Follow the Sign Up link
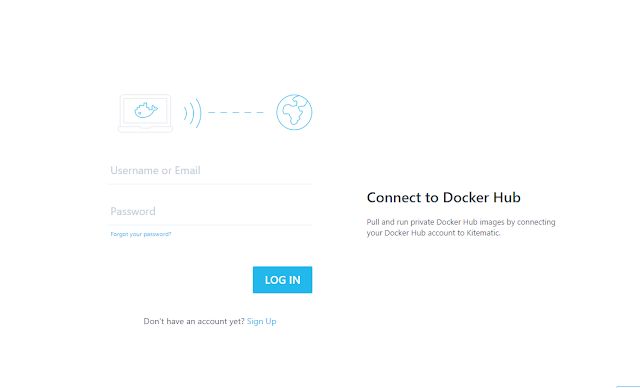This screenshot has height=388, width=640. point(262,321)
